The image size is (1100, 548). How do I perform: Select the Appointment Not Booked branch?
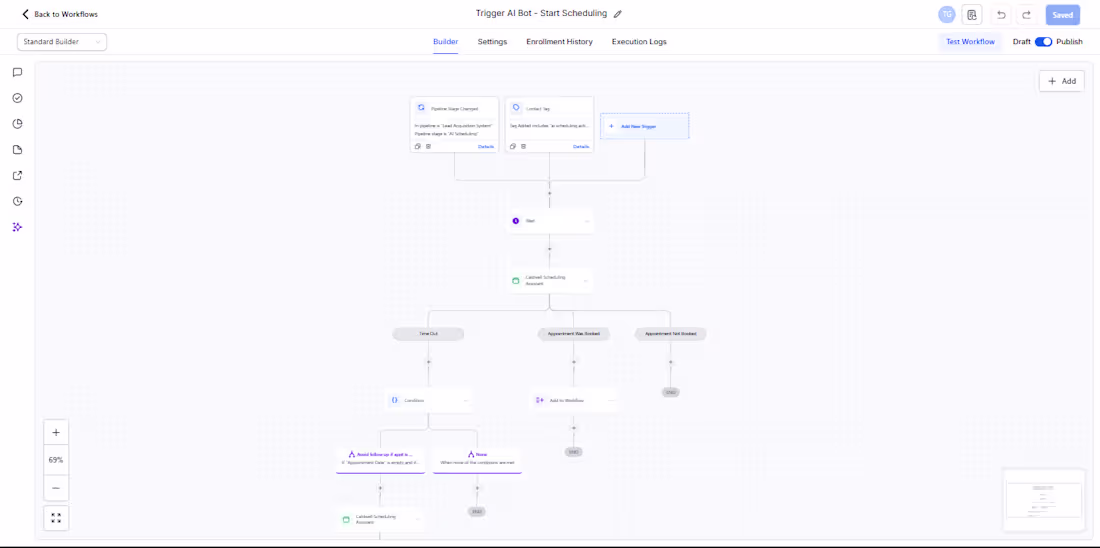click(671, 334)
